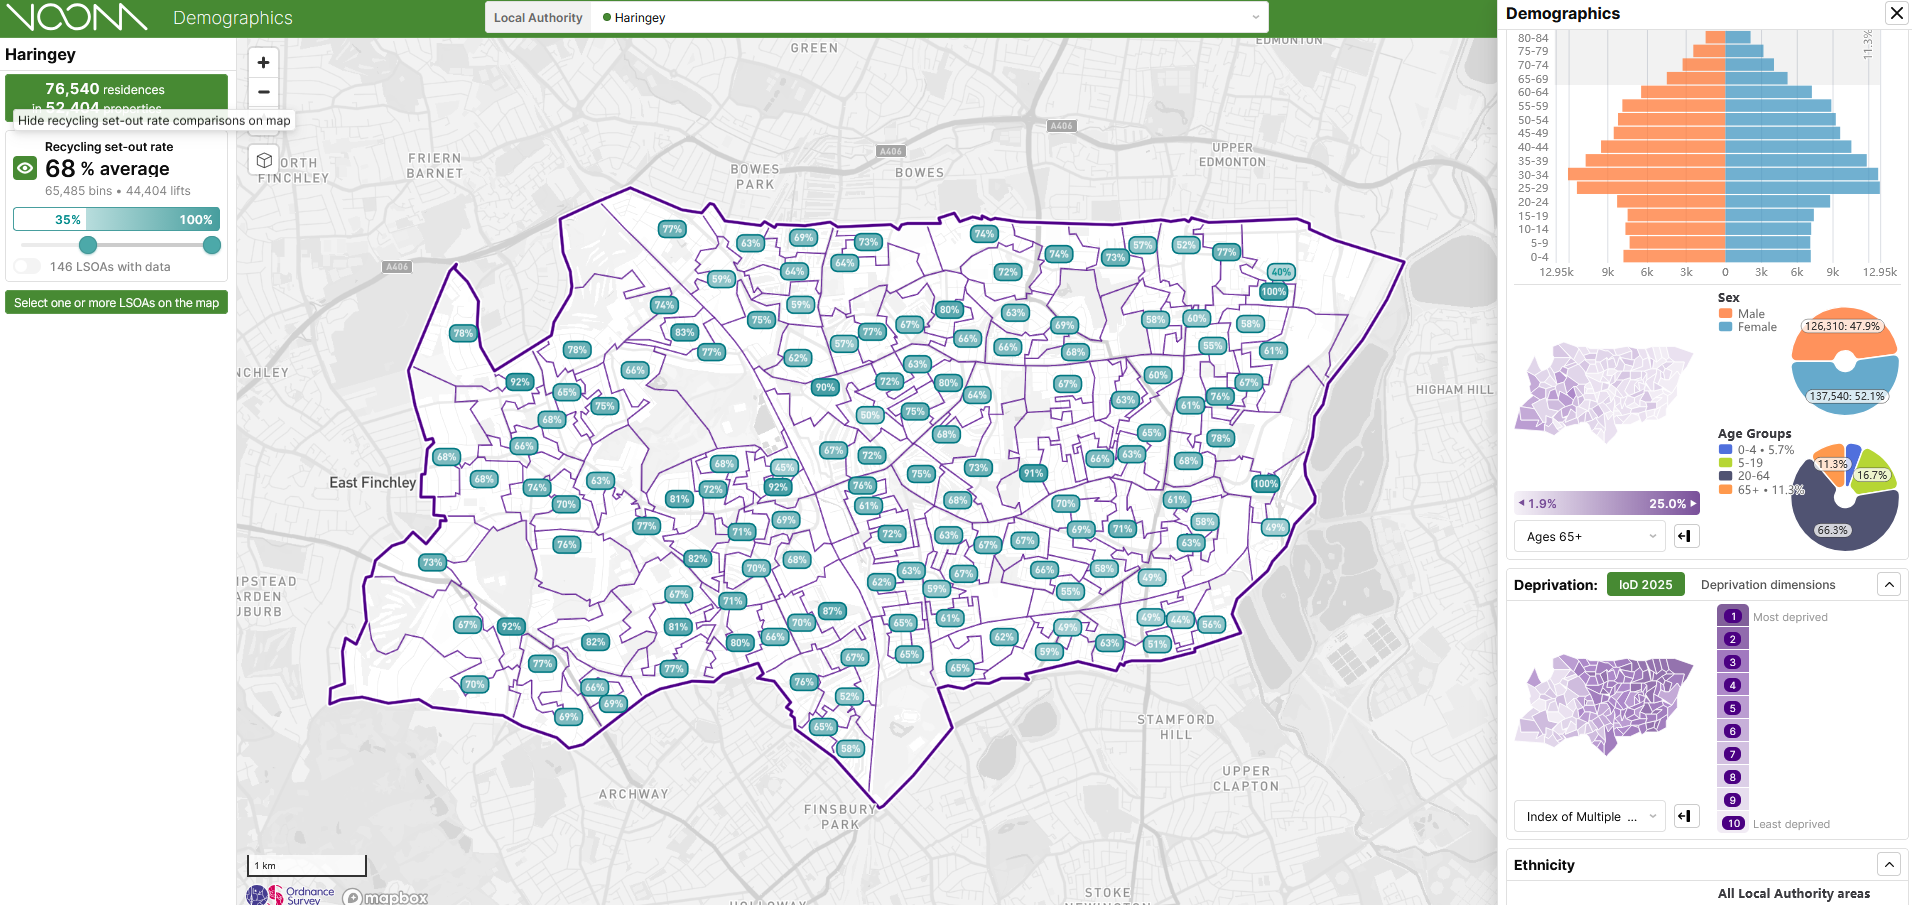Click the collapse icon beside Index of Multiple dropdown
This screenshot has height=905, width=1912.
(1685, 816)
